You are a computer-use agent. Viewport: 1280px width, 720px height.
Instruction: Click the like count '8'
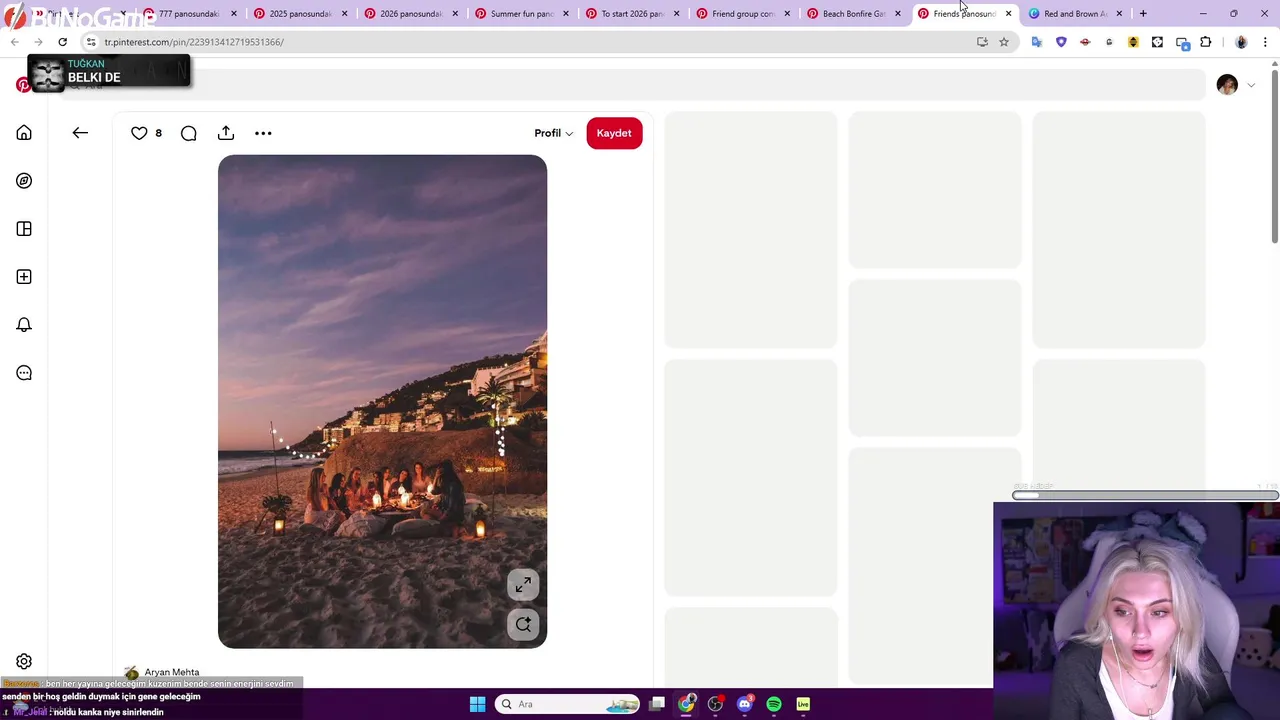click(158, 133)
